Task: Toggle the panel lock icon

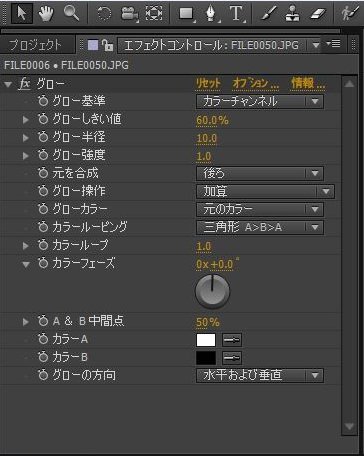Action: (107, 45)
